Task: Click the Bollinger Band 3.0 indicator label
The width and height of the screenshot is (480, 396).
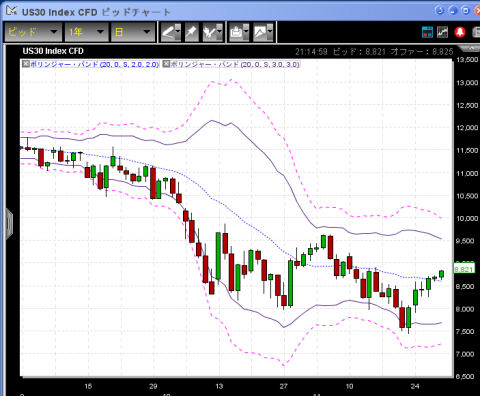Action: pyautogui.click(x=235, y=64)
